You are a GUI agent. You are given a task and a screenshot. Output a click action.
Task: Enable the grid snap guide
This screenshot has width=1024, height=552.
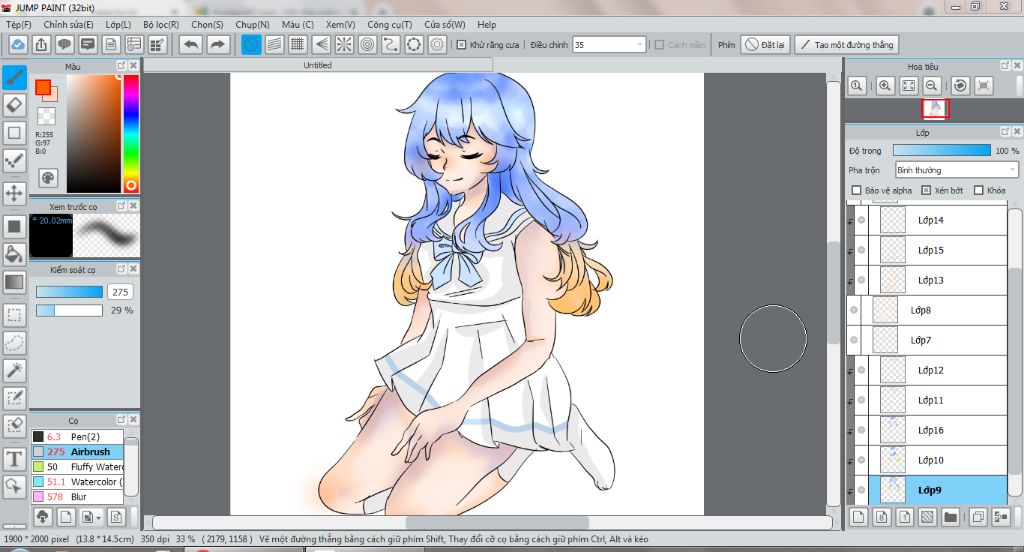point(298,44)
